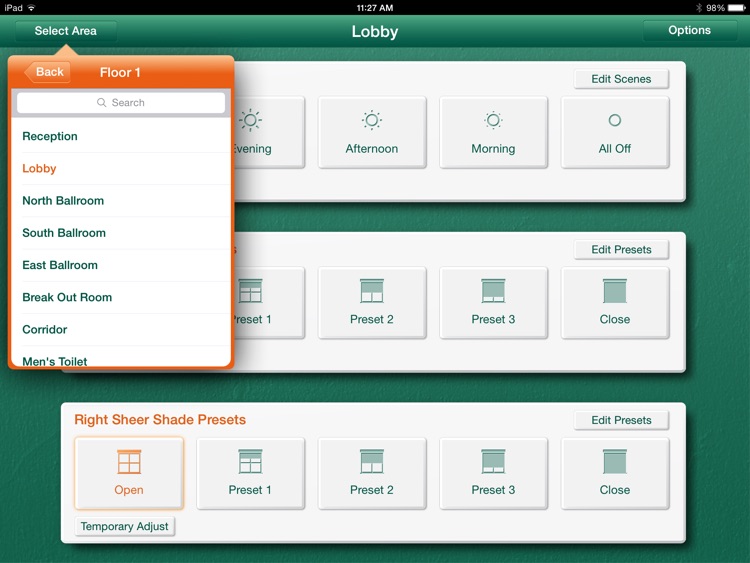Screen dimensions: 750x563
Task: Apply Right Sheer Shade Preset 2
Action: point(372,473)
